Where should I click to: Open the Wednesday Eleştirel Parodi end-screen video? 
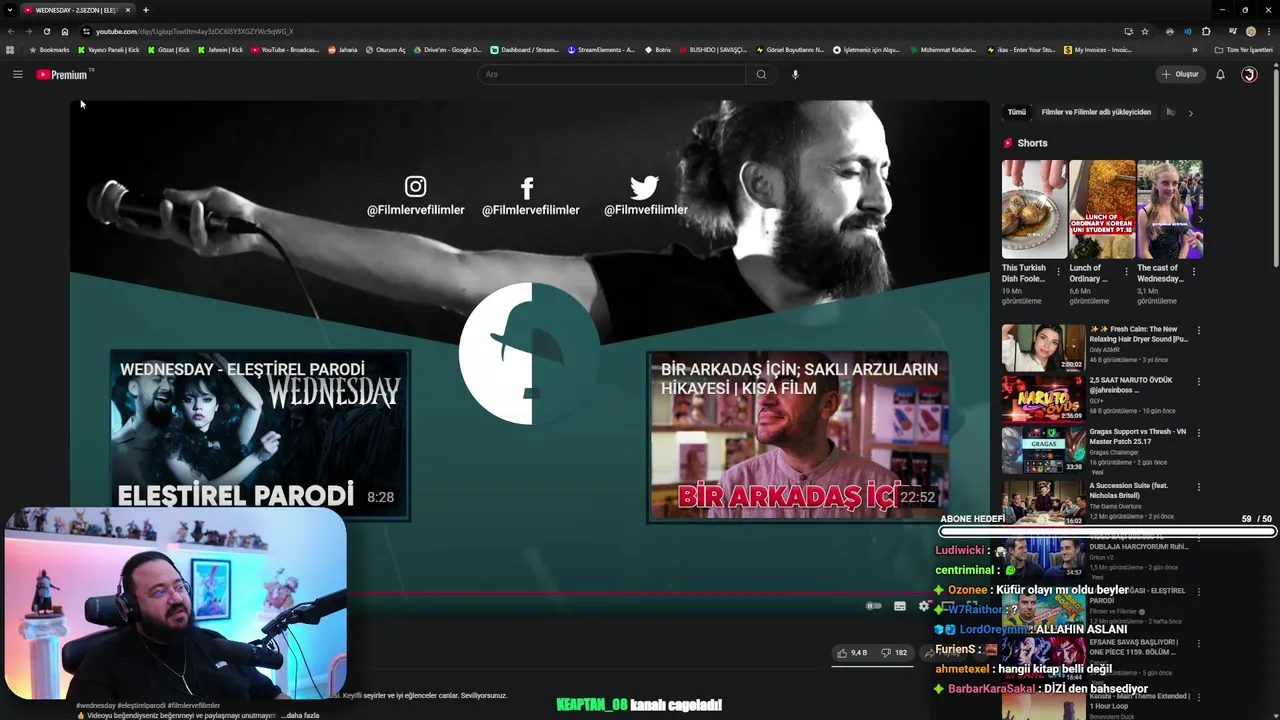260,435
